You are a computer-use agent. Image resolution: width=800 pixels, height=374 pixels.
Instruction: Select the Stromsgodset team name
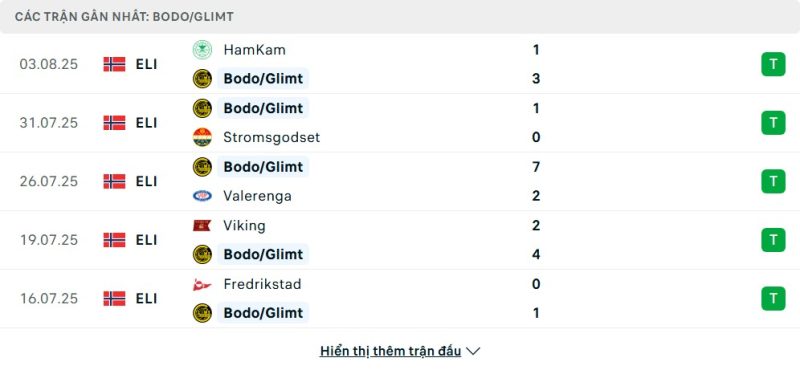click(271, 137)
